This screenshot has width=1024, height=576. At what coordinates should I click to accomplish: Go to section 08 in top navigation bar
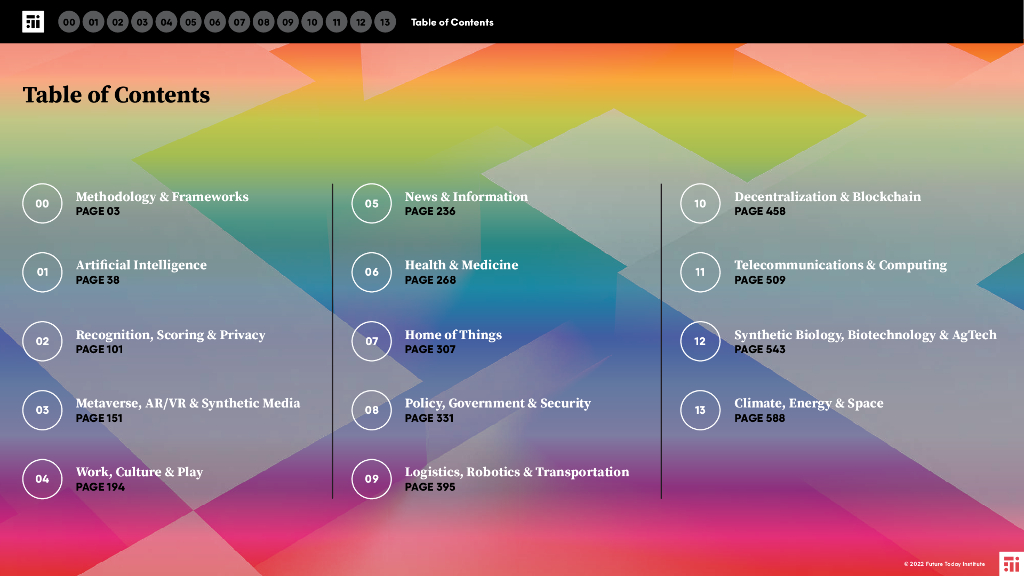tap(263, 22)
